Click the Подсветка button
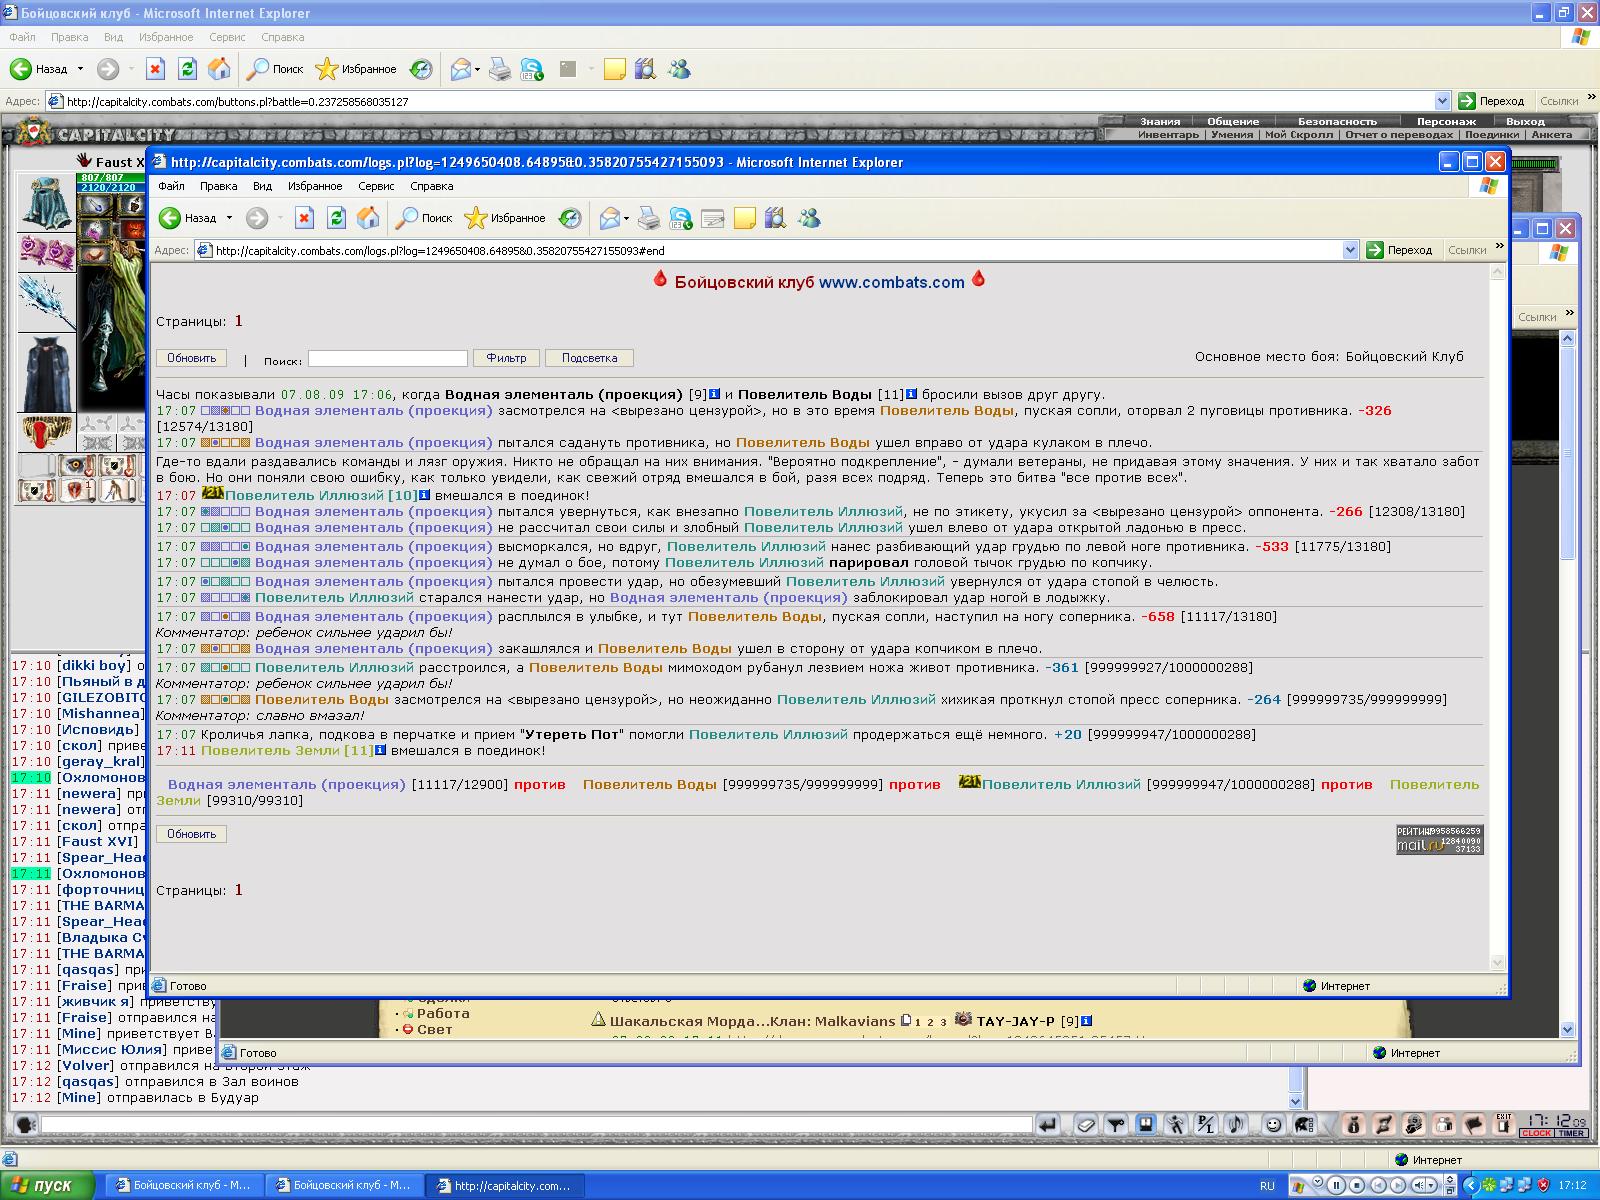Viewport: 1600px width, 1200px height. (589, 358)
